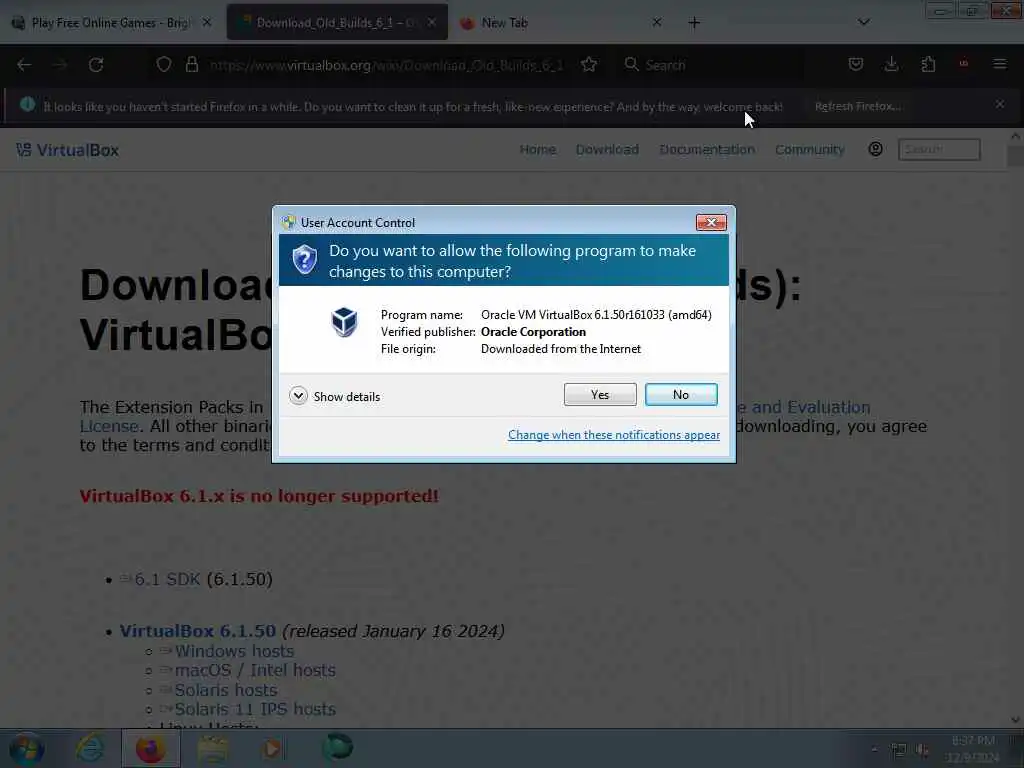Open a new browser tab with plus
The width and height of the screenshot is (1024, 768).
click(694, 23)
